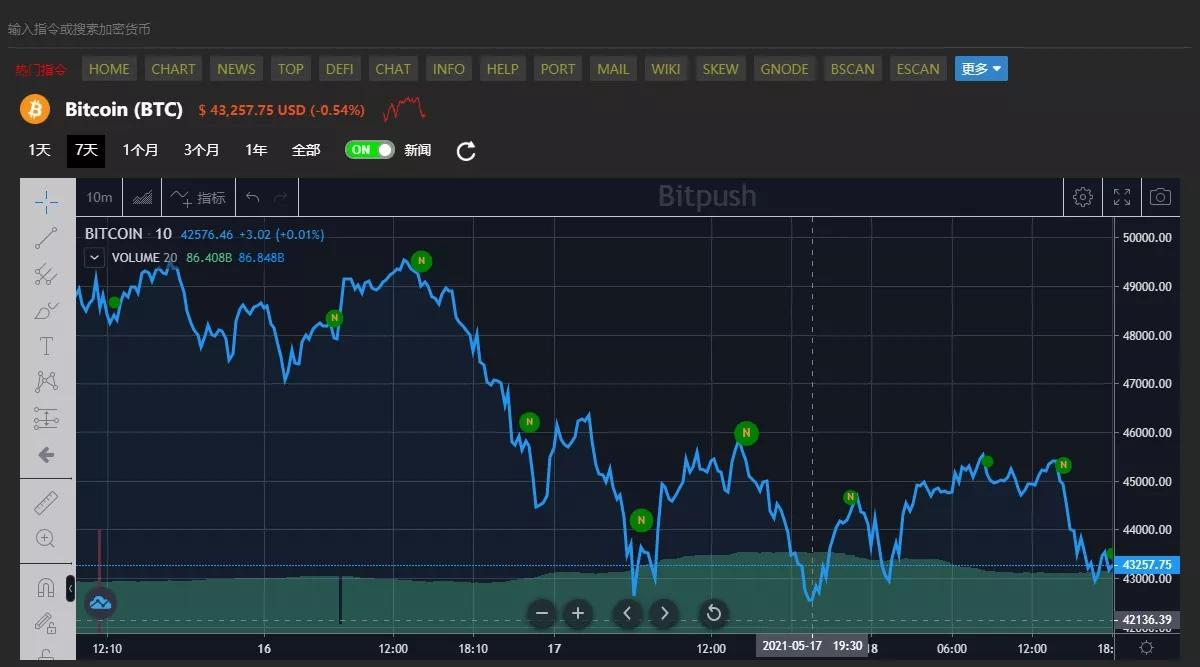Open the MAIL command
Screen dimensions: 1200x667
point(613,69)
